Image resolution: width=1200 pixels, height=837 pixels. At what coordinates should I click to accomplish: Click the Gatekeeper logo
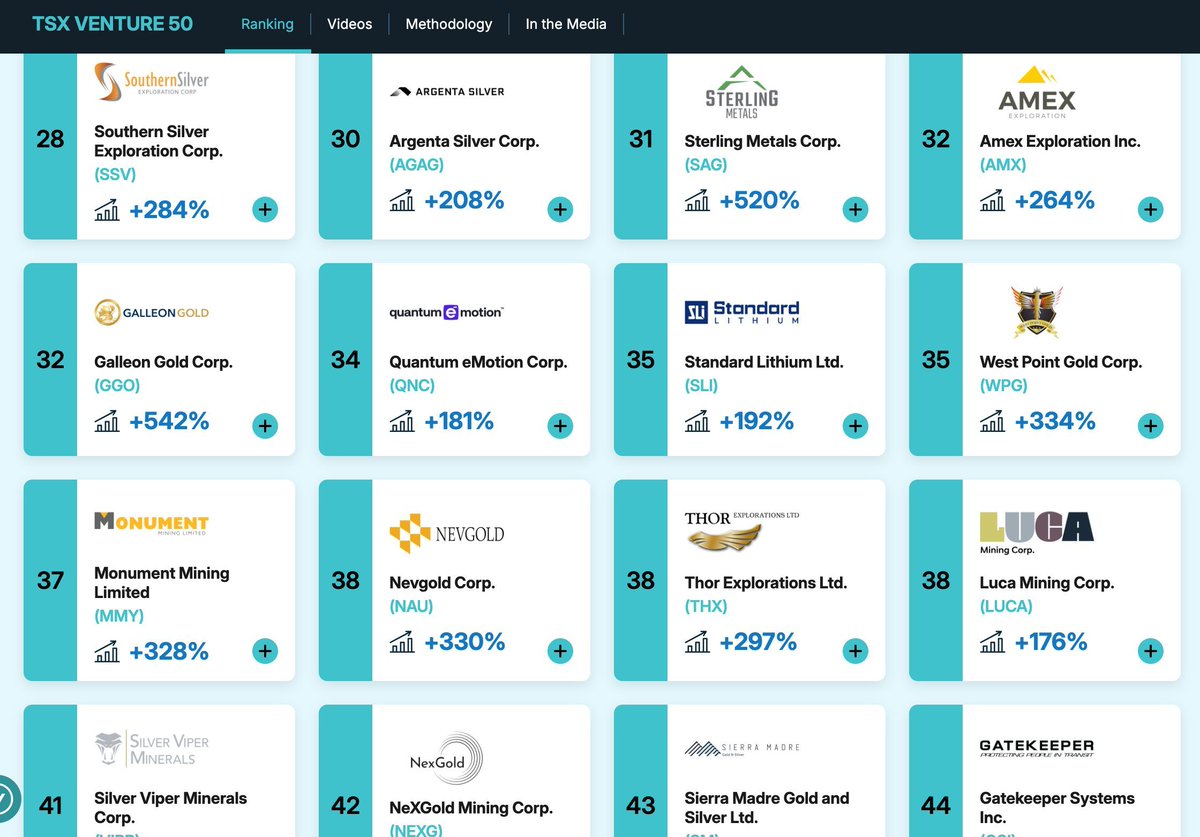click(1037, 749)
